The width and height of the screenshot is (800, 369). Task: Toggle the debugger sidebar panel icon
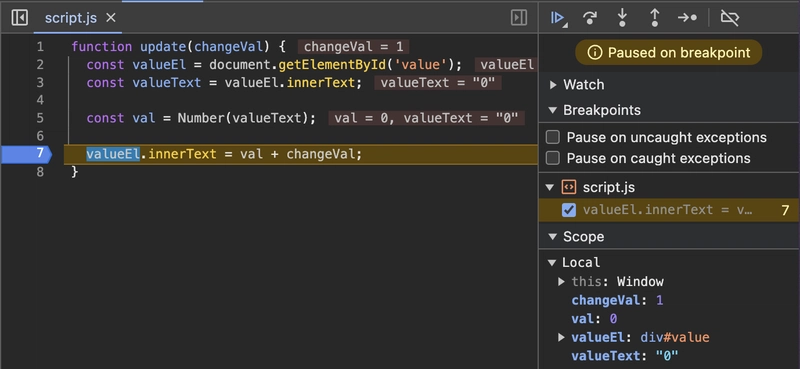[519, 18]
